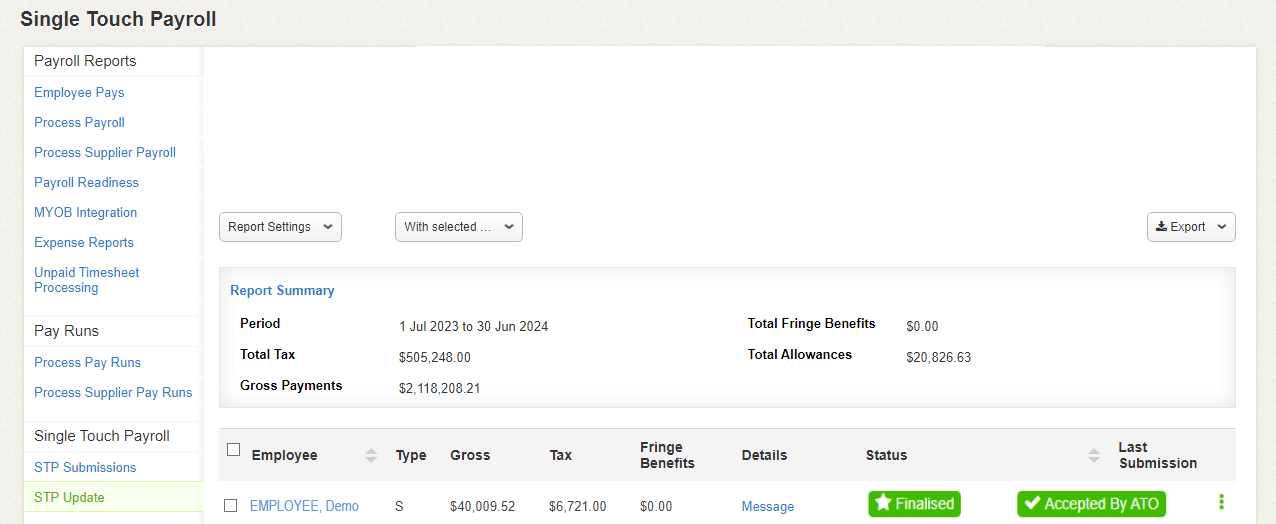Open Process Pay Runs link
Viewport: 1276px width, 524px height.
tap(87, 362)
